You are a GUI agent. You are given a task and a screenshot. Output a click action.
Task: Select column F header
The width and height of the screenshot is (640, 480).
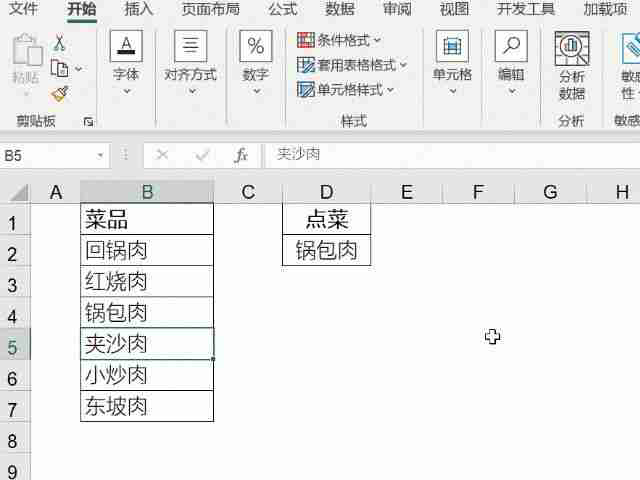point(478,192)
